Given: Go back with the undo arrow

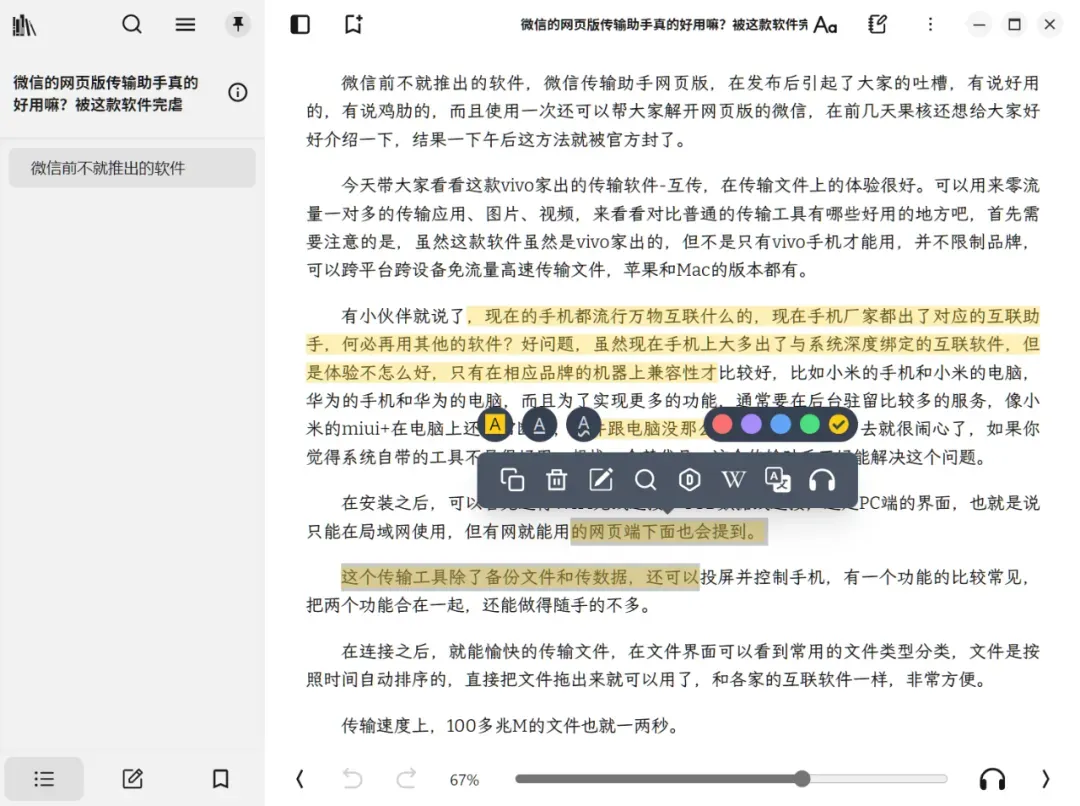Looking at the screenshot, I should [x=353, y=779].
